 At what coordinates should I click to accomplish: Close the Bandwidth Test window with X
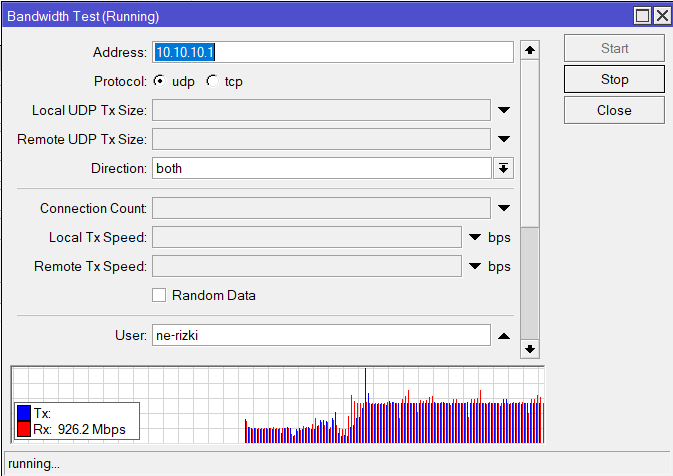click(x=662, y=16)
